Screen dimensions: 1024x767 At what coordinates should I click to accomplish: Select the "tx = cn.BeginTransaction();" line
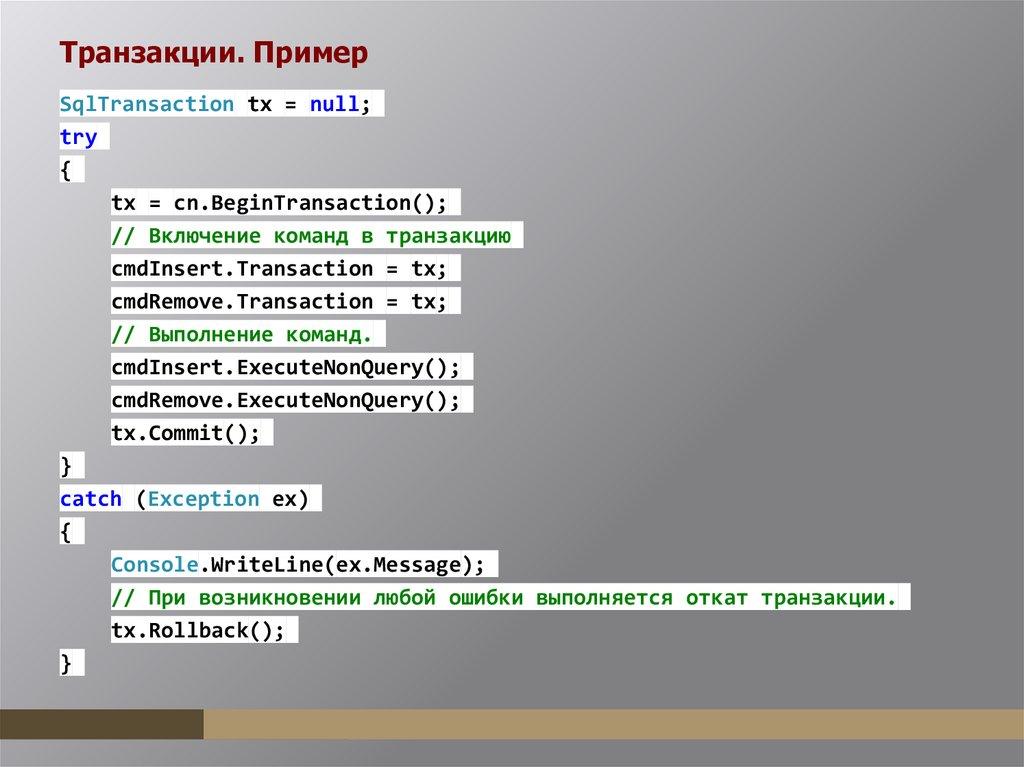point(279,203)
